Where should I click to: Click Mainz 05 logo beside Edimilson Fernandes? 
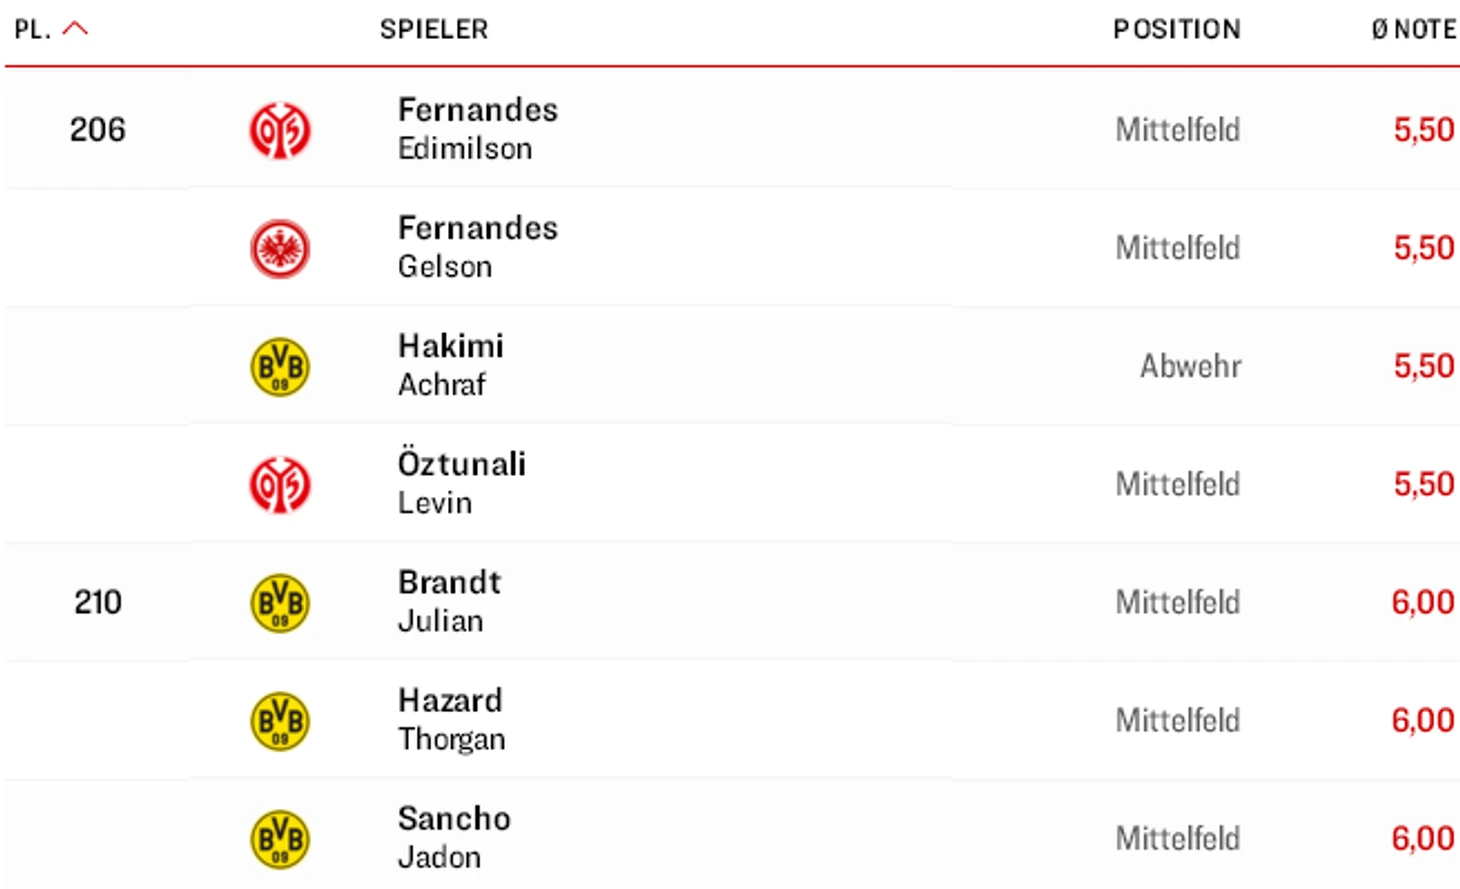(280, 130)
